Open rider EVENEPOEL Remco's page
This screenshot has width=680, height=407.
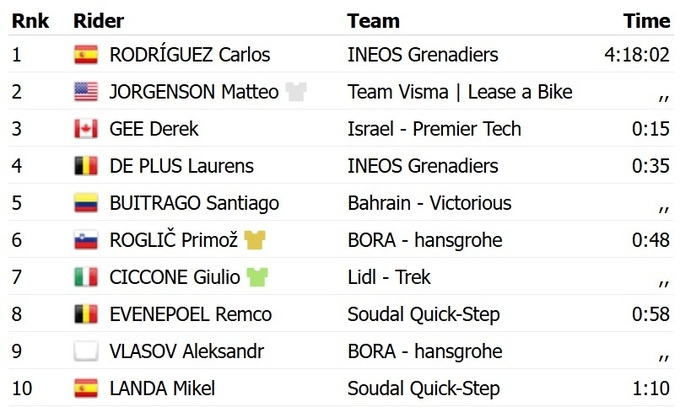pos(190,314)
